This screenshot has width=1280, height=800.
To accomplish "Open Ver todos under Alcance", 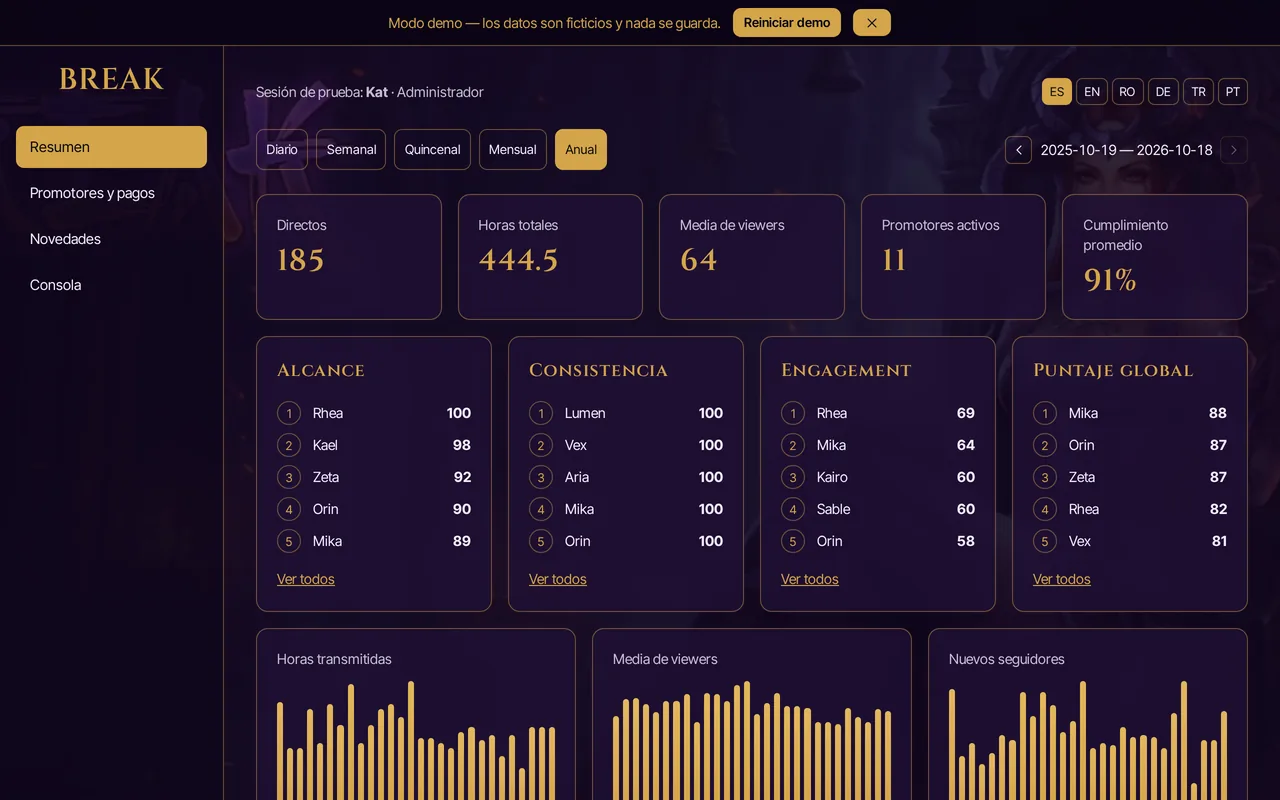I will [x=306, y=579].
